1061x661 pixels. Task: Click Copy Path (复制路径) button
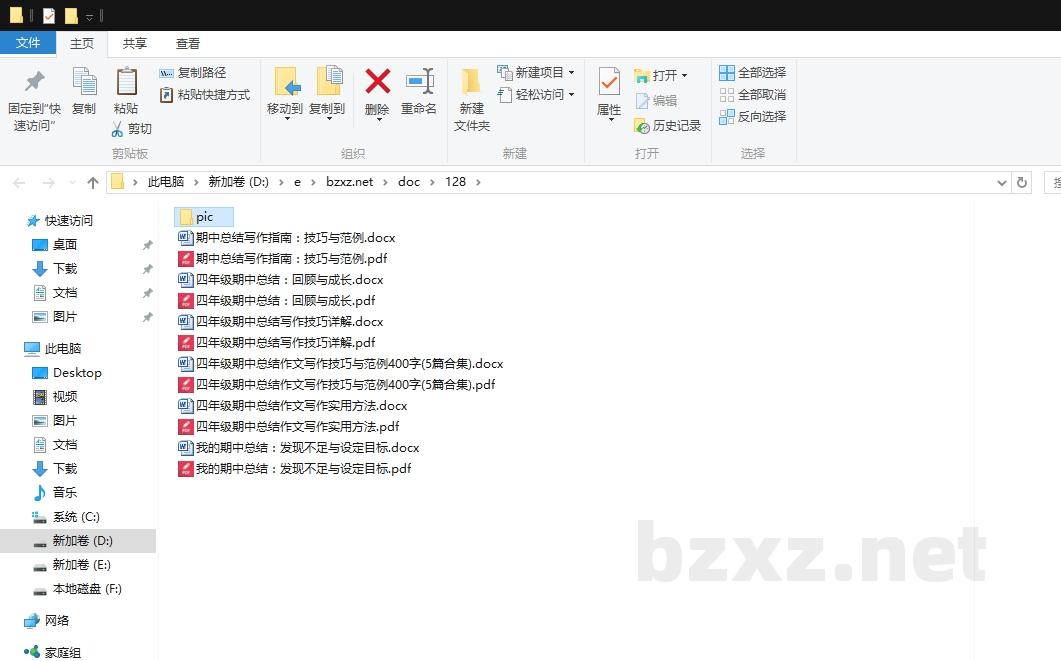(193, 73)
